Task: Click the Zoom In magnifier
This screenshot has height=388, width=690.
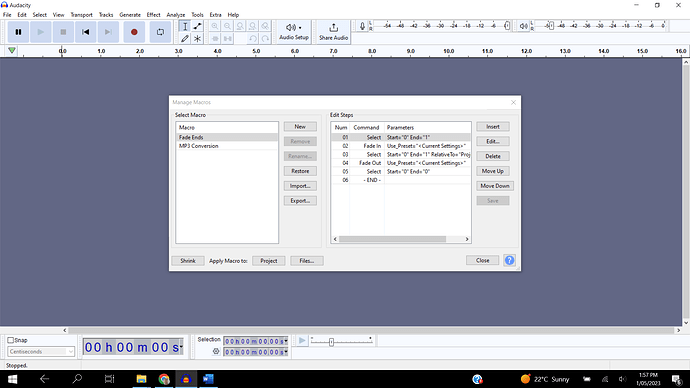Action: [x=215, y=26]
